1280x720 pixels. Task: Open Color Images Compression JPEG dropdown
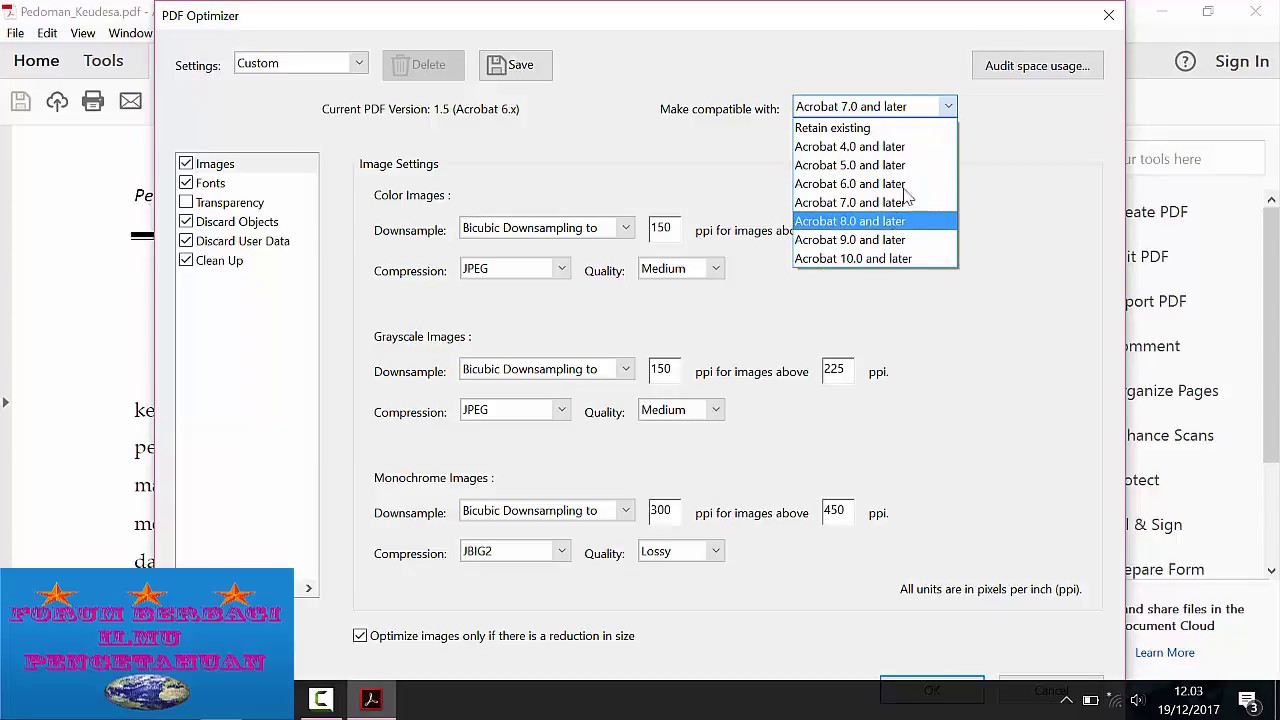coord(515,268)
